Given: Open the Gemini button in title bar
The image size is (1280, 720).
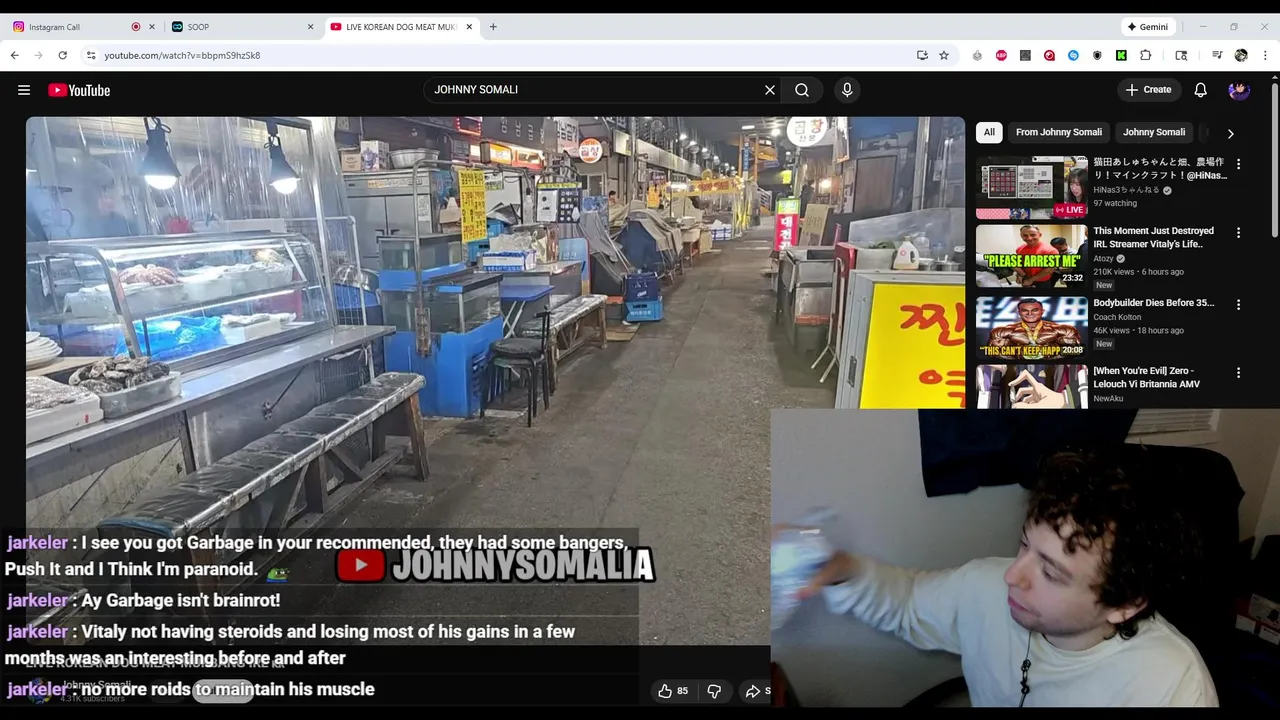Looking at the screenshot, I should [1147, 27].
